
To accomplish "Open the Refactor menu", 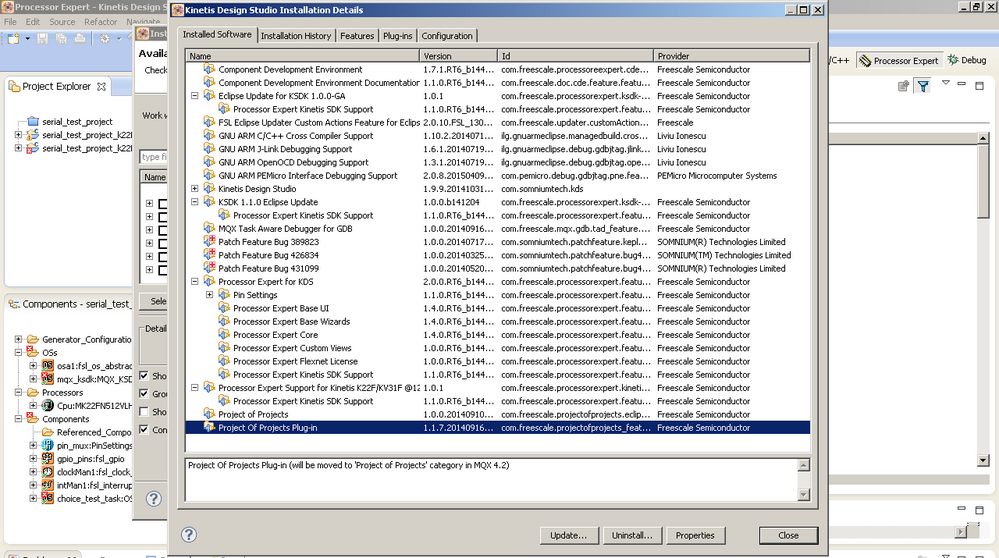I will click(101, 22).
